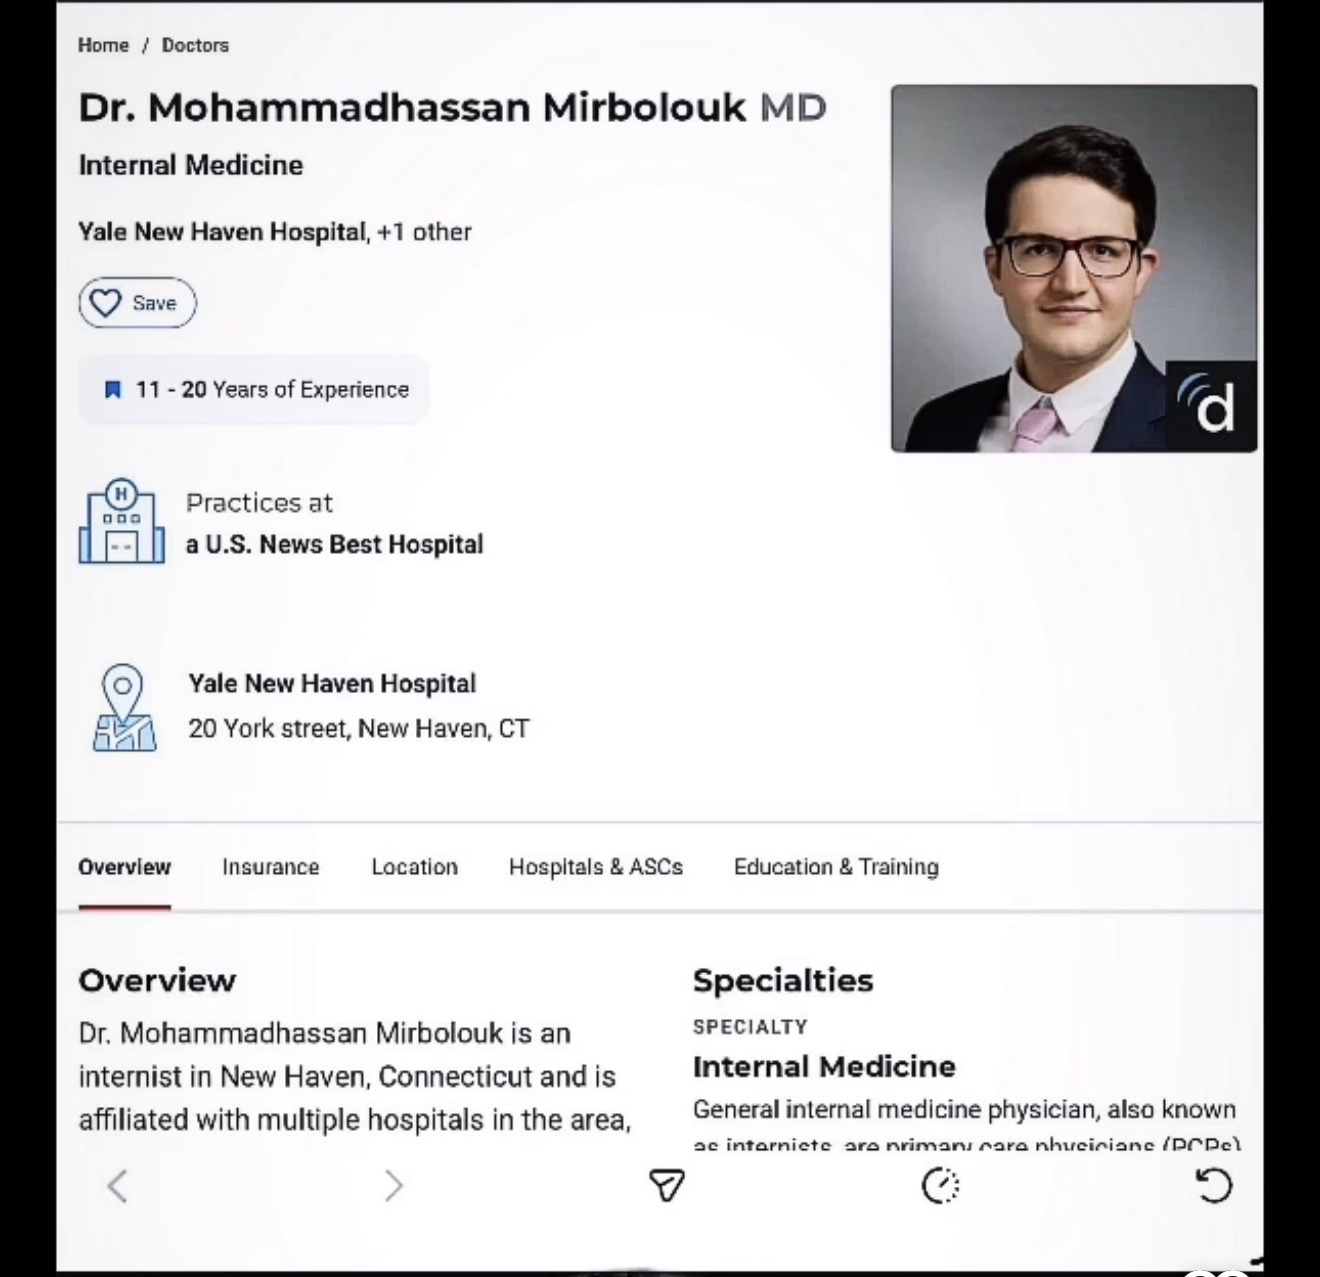Screen dimensions: 1320x1277
Task: Reload the page with the refresh icon
Action: [x=1214, y=1186]
